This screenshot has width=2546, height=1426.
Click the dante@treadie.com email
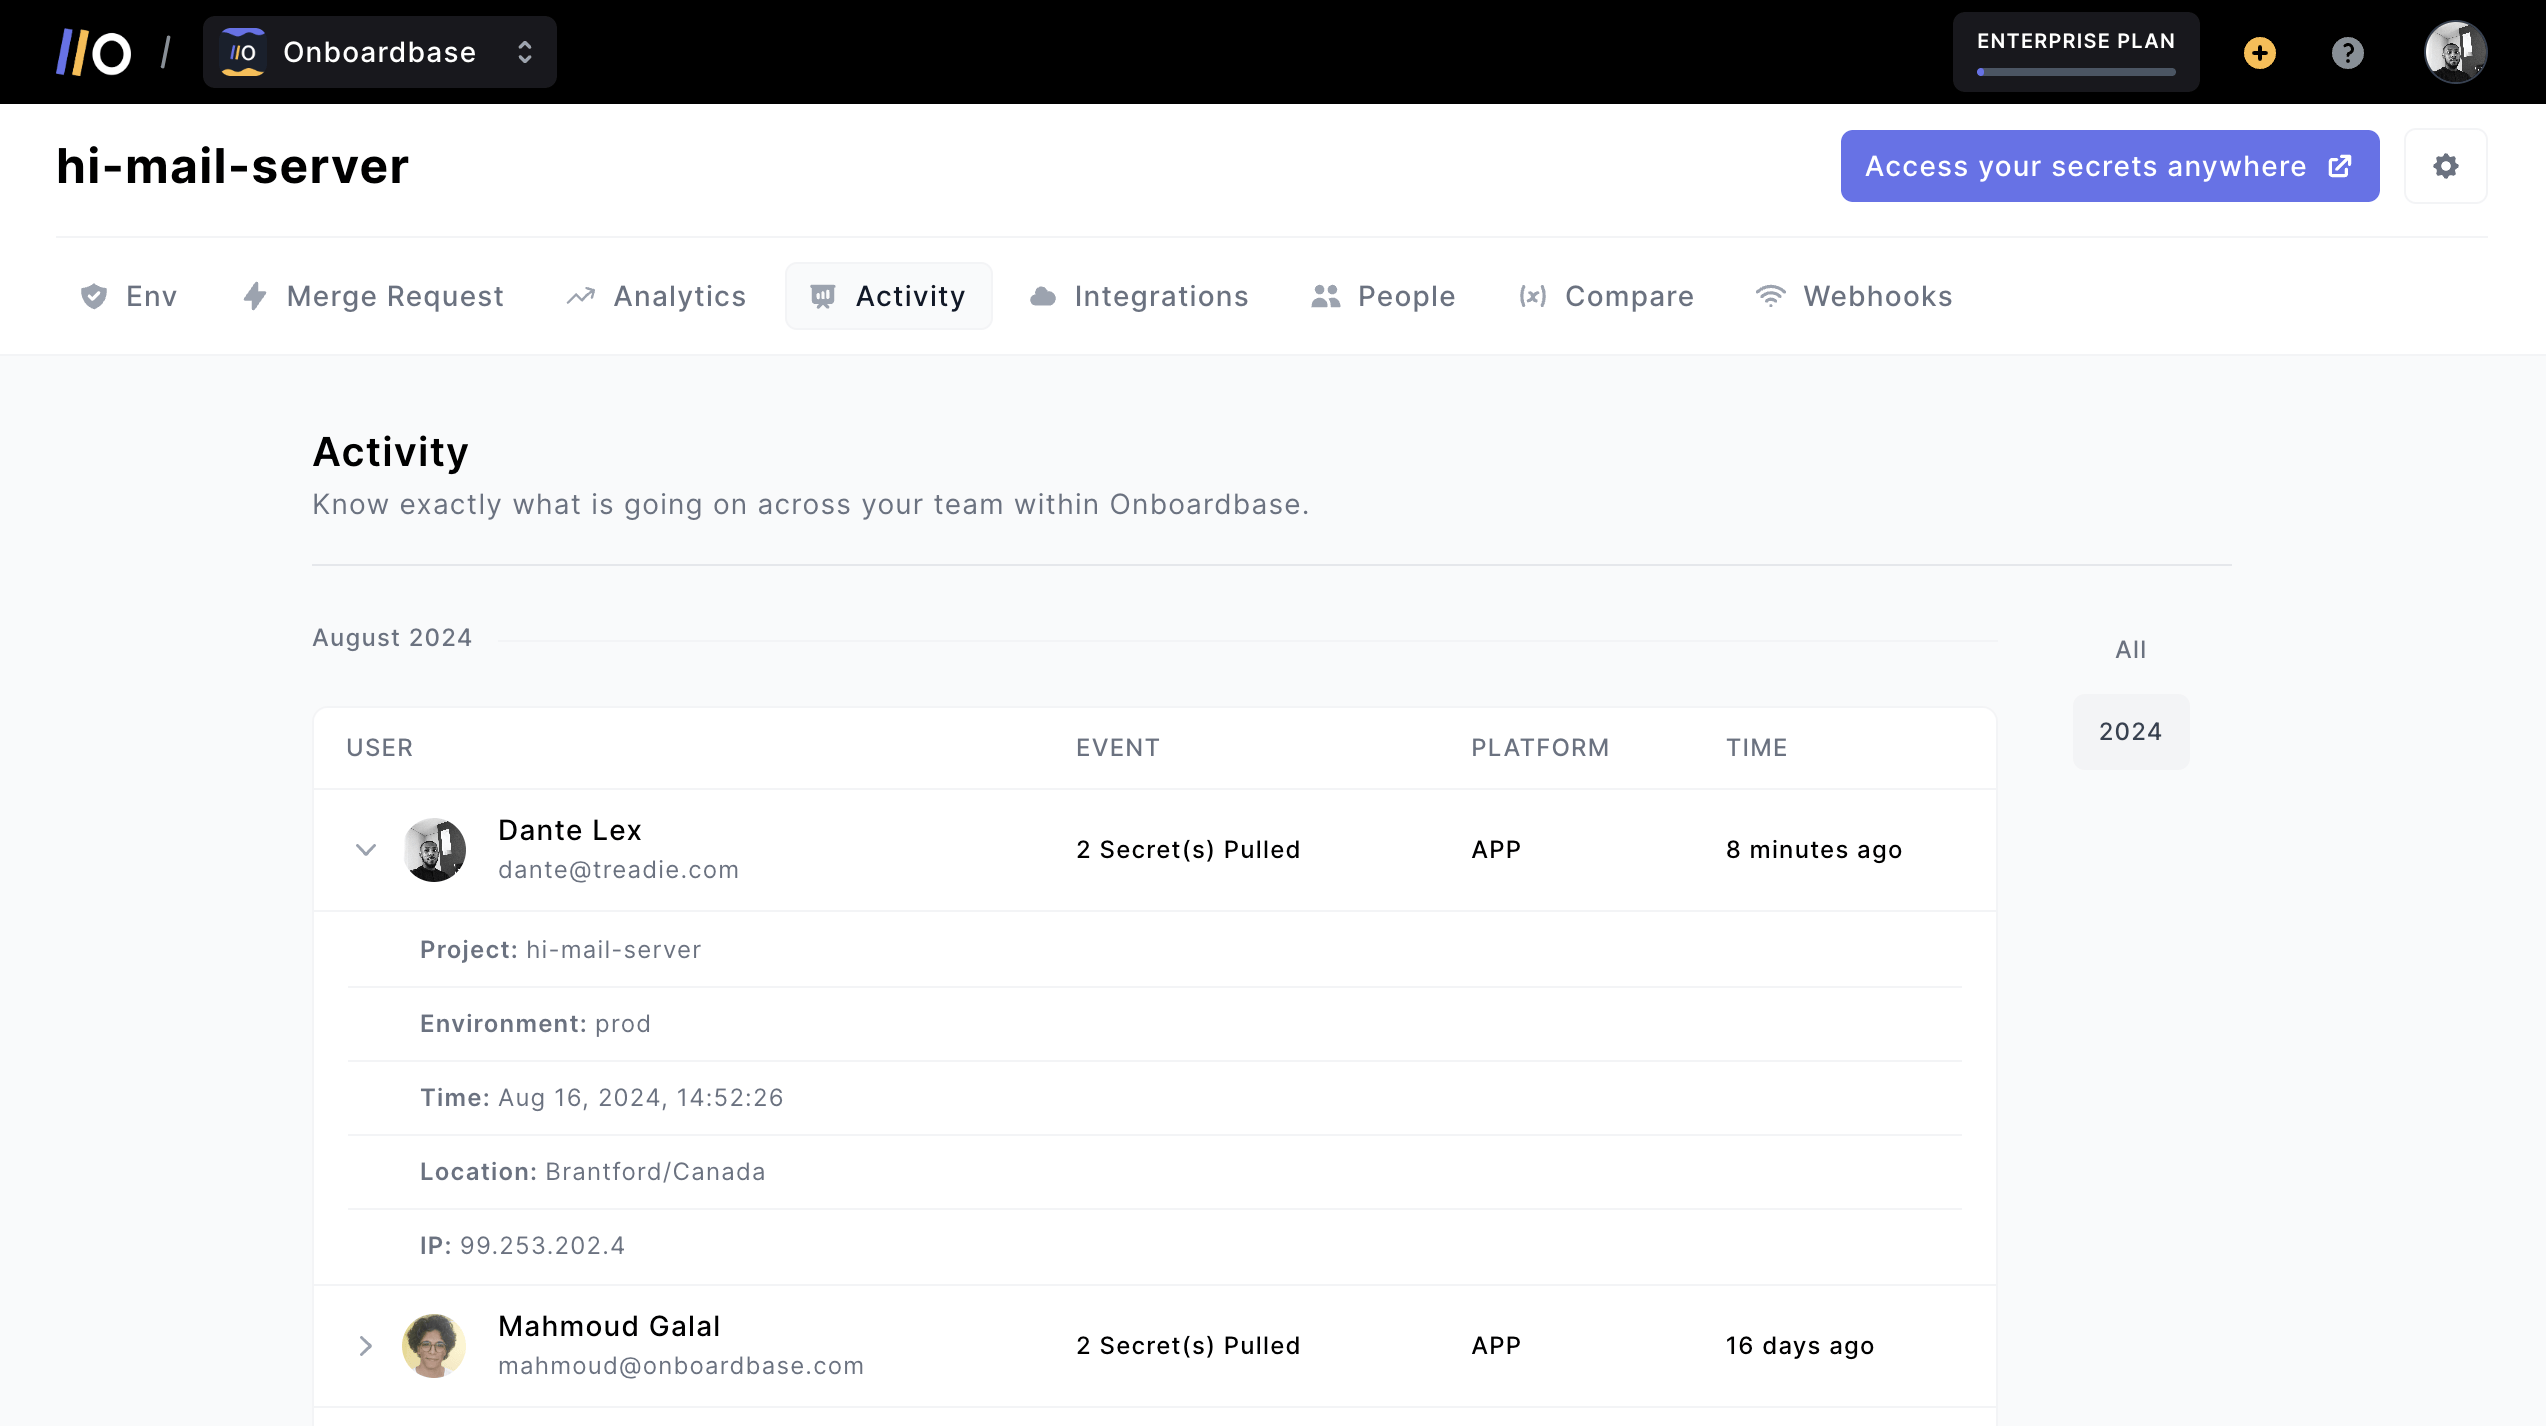(619, 870)
